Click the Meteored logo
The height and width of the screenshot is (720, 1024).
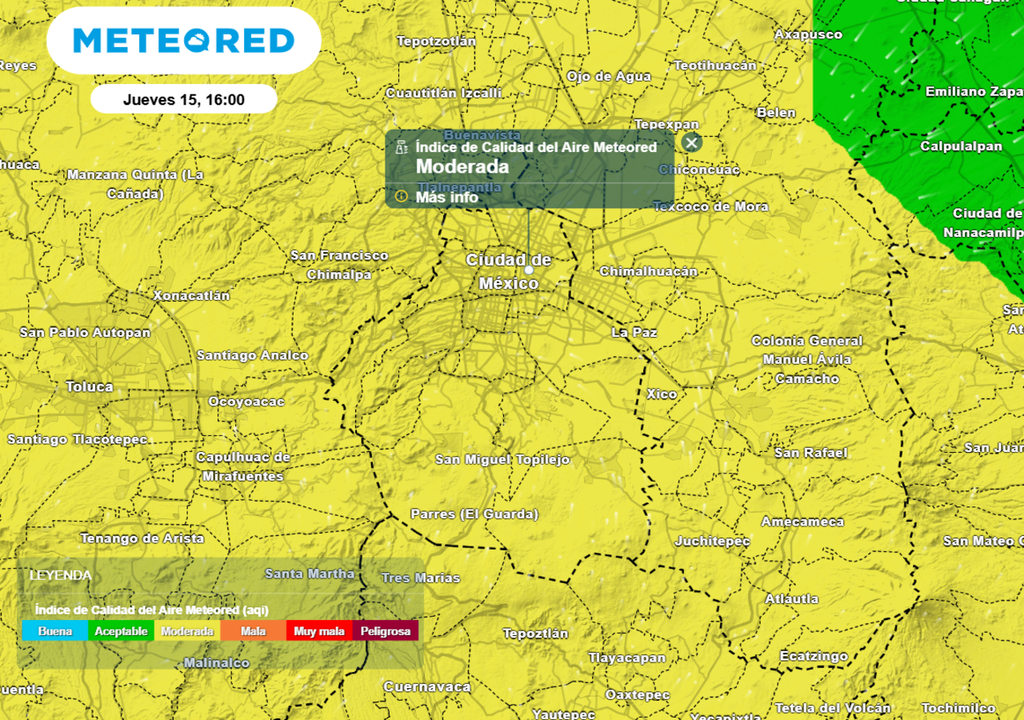184,41
